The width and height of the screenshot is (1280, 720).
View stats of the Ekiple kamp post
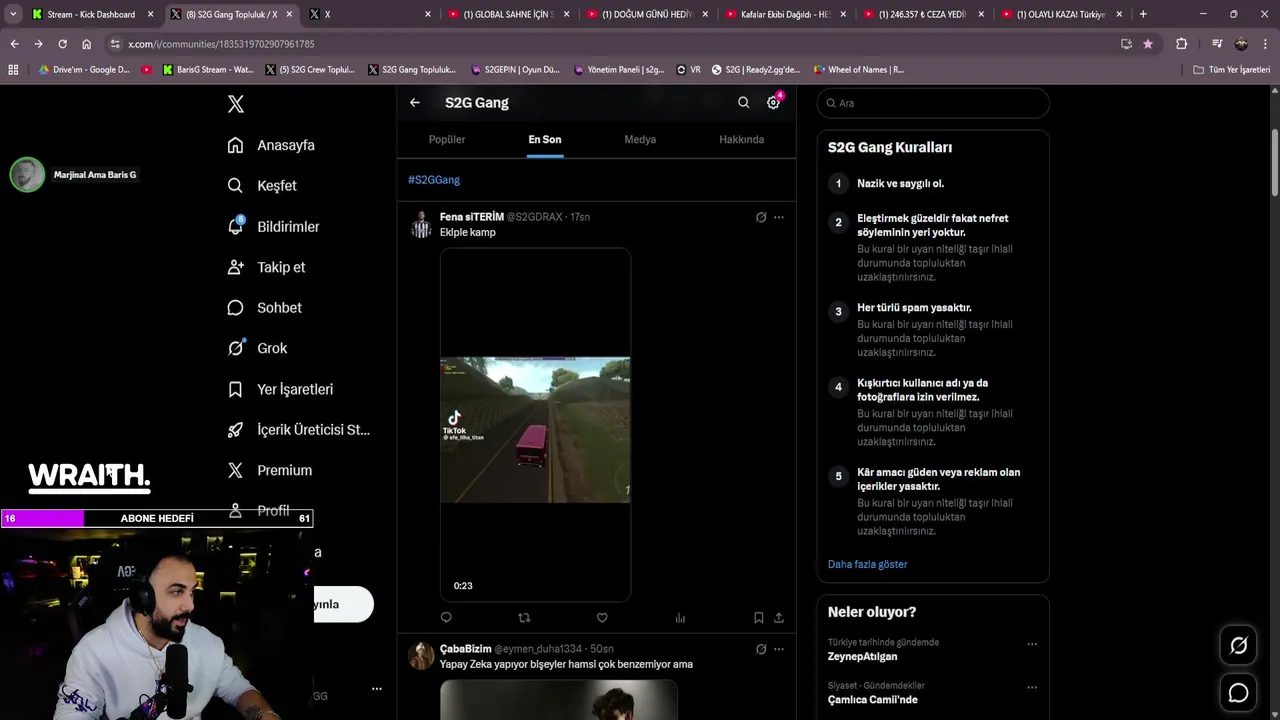[680, 618]
